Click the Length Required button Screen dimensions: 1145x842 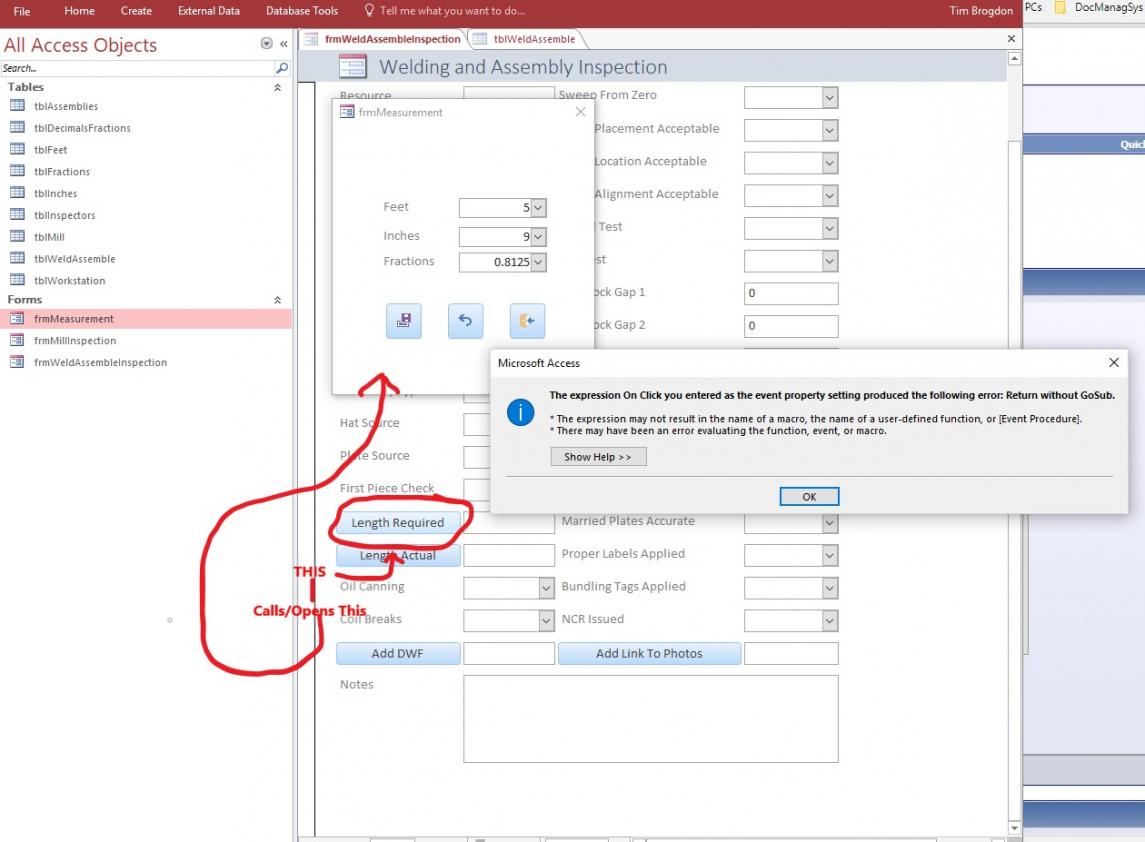(398, 523)
